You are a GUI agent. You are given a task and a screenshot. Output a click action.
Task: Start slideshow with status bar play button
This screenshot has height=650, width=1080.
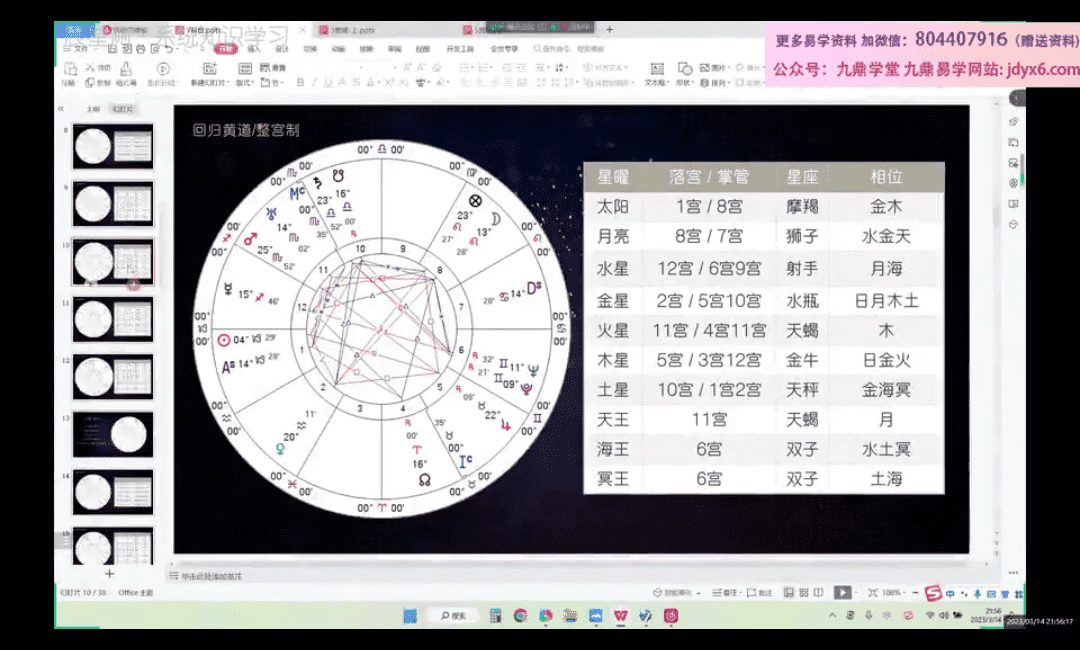(843, 592)
